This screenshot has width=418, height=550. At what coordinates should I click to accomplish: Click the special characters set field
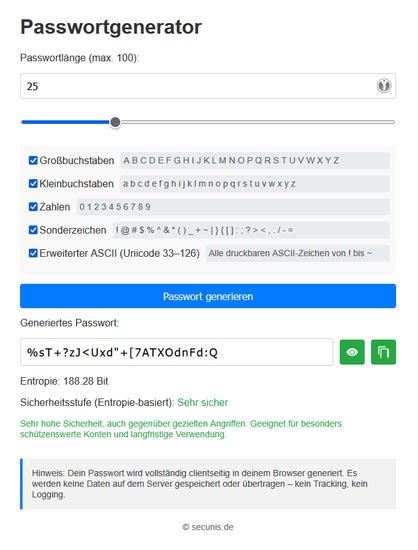point(251,230)
